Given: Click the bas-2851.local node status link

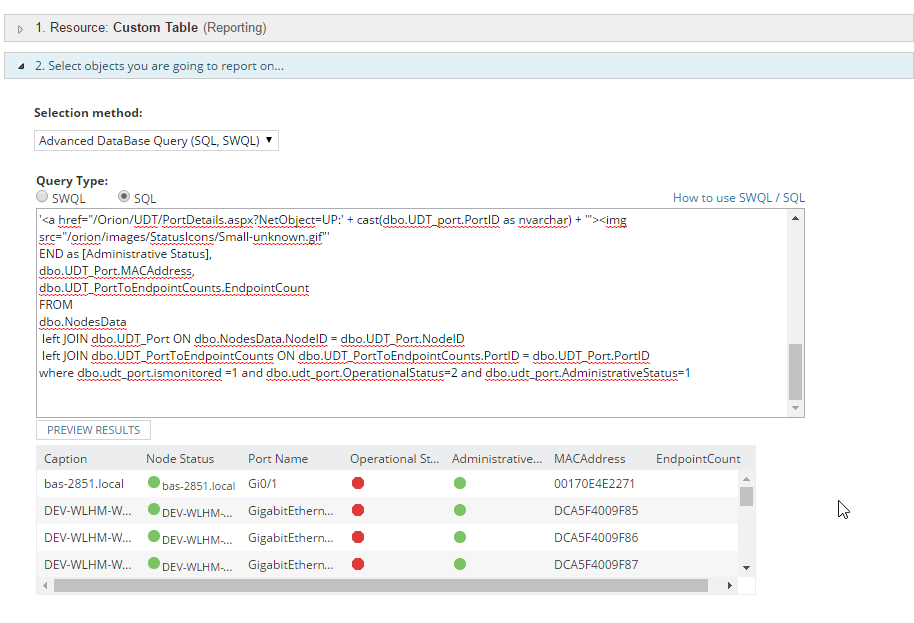Looking at the screenshot, I should [x=198, y=486].
